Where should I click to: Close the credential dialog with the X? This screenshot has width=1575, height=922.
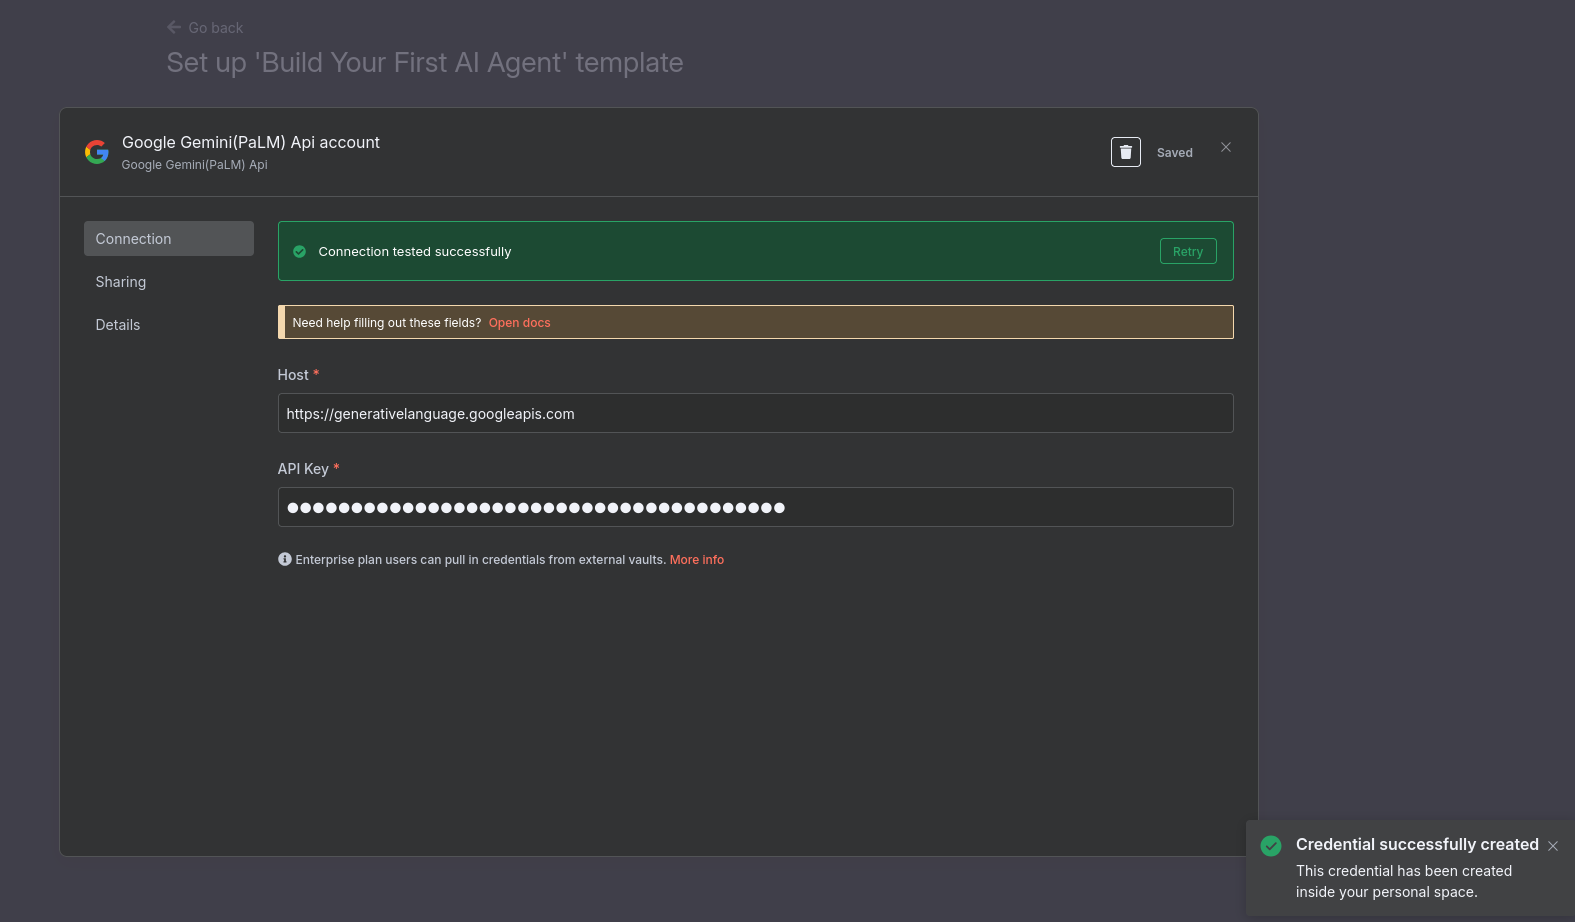[x=1225, y=148]
